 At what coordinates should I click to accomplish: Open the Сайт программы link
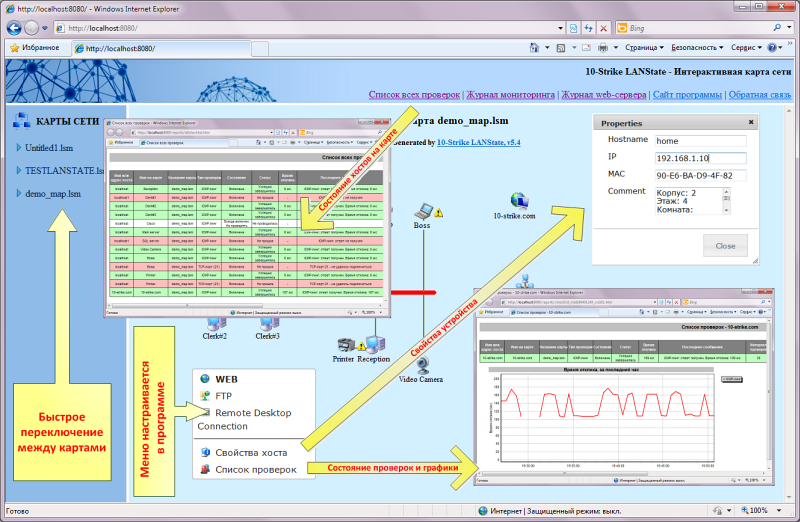coord(687,94)
